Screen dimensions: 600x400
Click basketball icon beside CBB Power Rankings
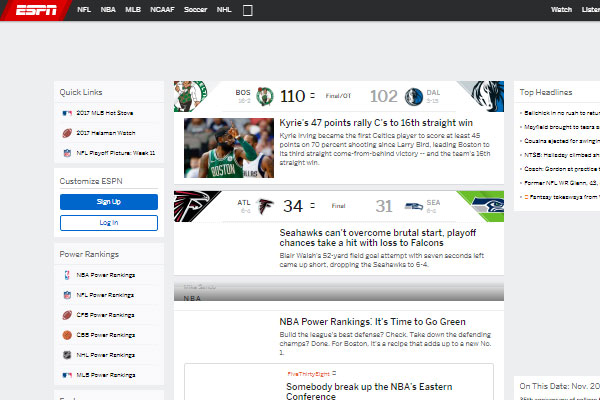pos(67,335)
